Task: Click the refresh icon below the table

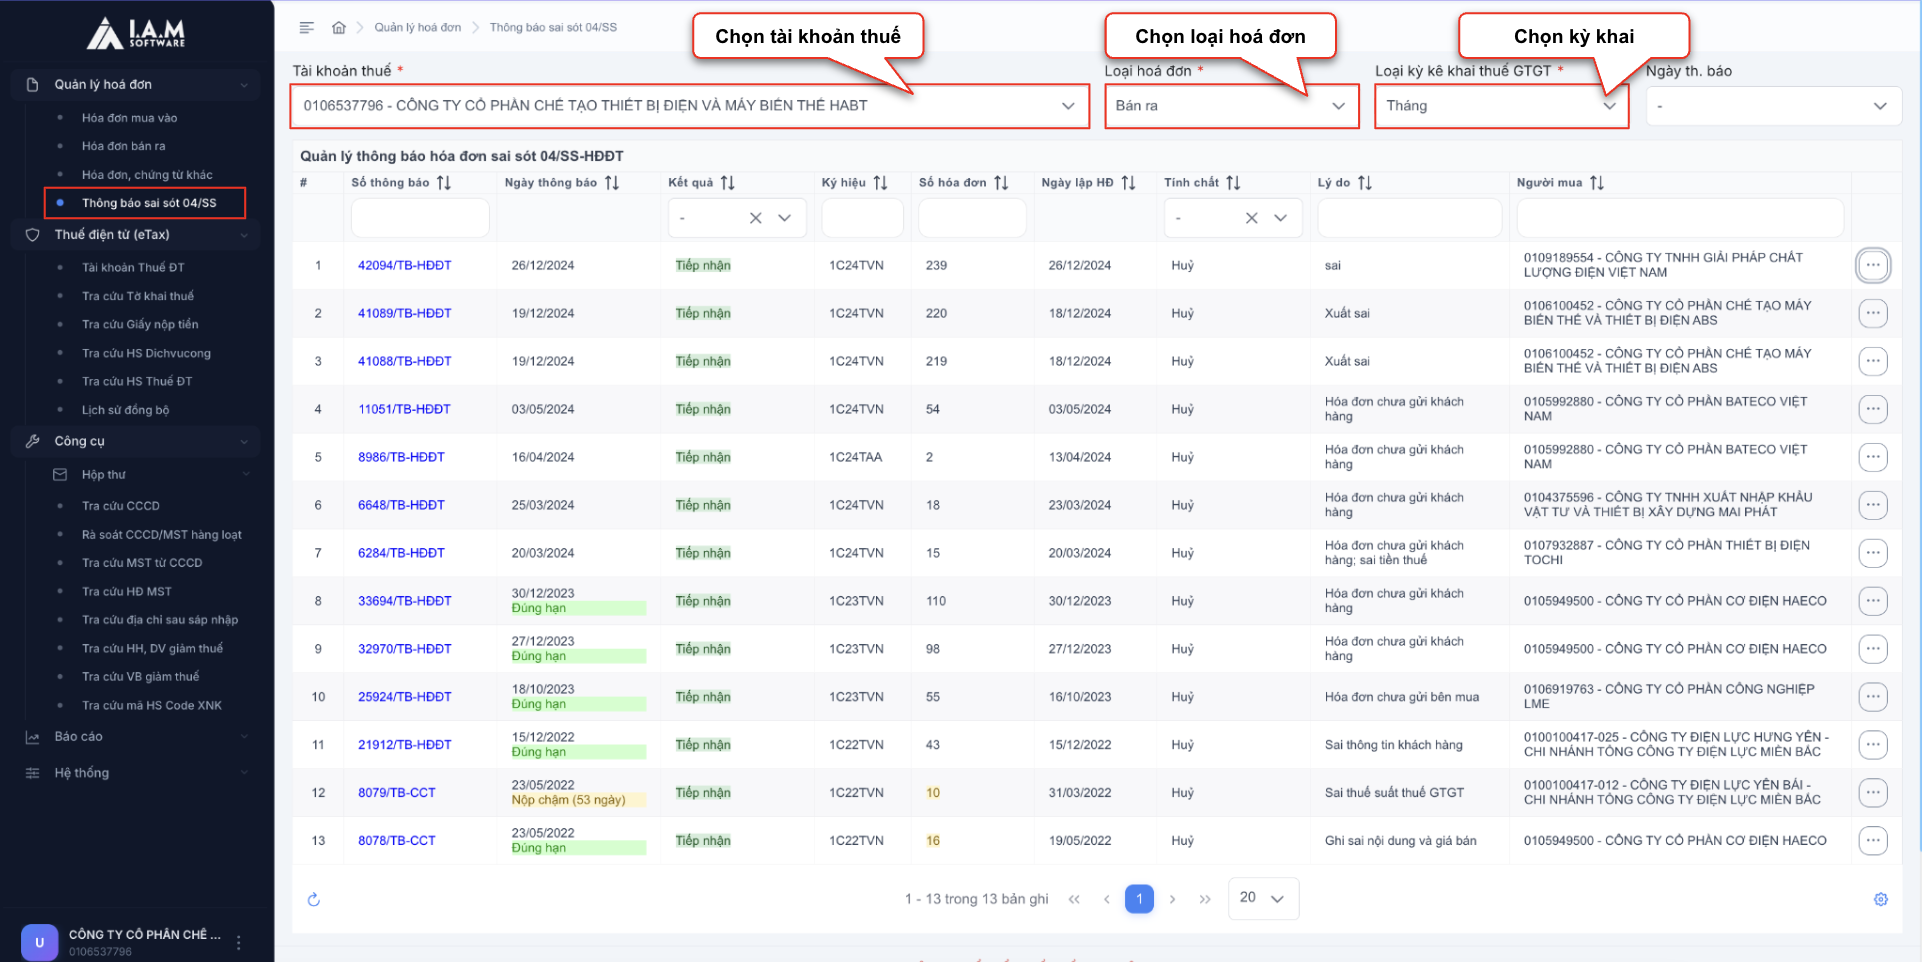Action: point(314,900)
